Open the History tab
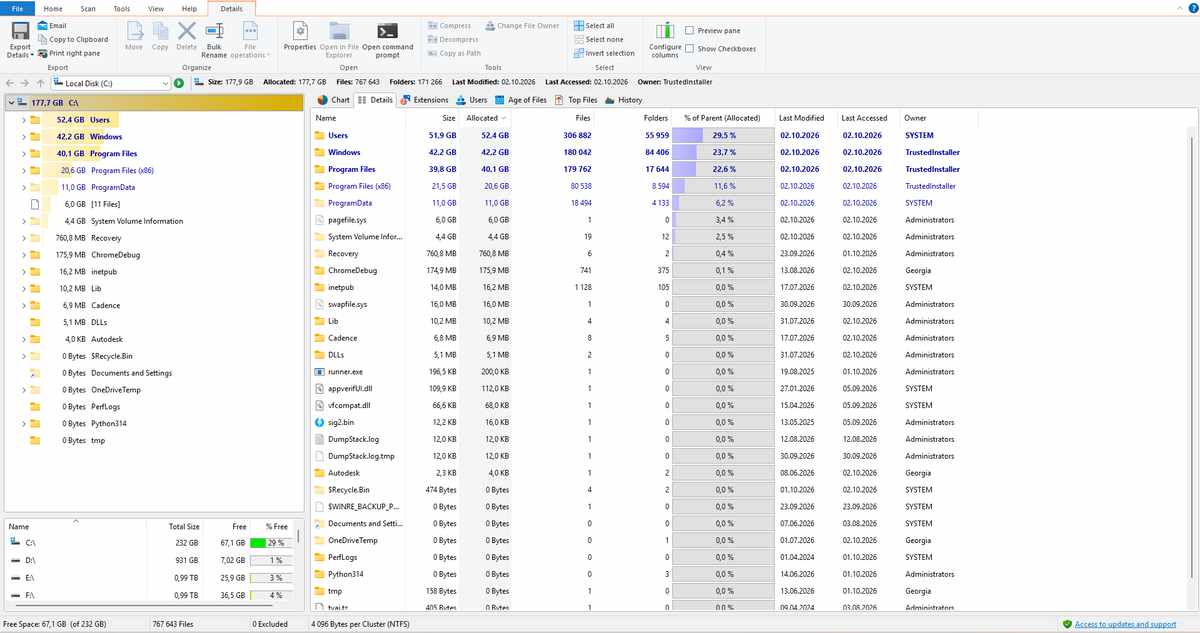 (x=624, y=100)
